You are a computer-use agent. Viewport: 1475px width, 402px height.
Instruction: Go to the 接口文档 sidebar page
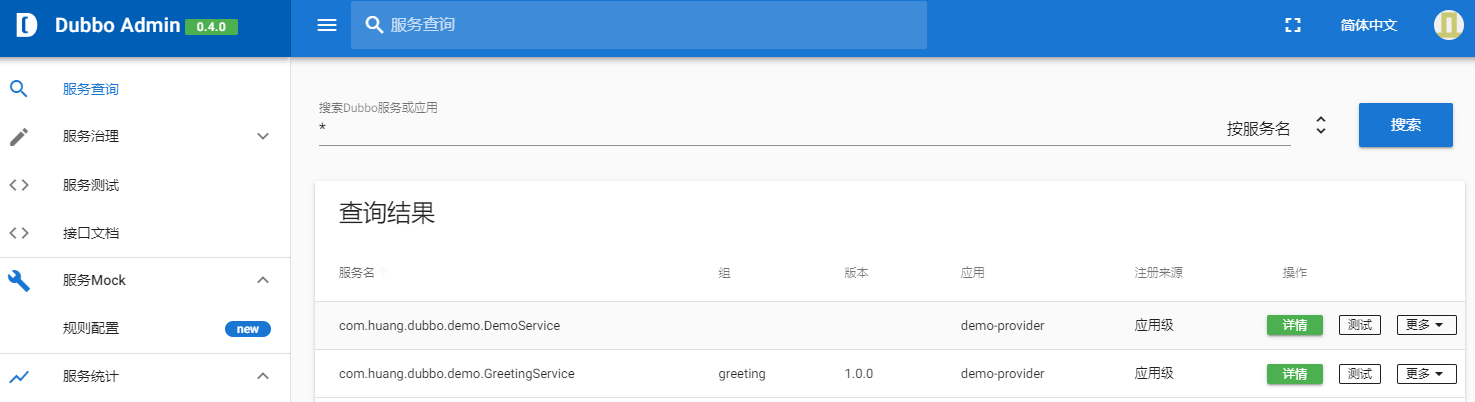click(x=91, y=233)
